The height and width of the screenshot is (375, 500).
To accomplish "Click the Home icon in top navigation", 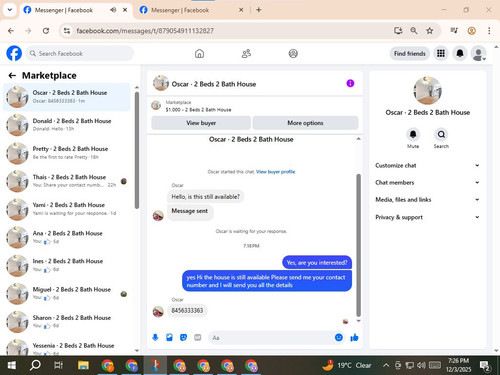I will click(199, 54).
